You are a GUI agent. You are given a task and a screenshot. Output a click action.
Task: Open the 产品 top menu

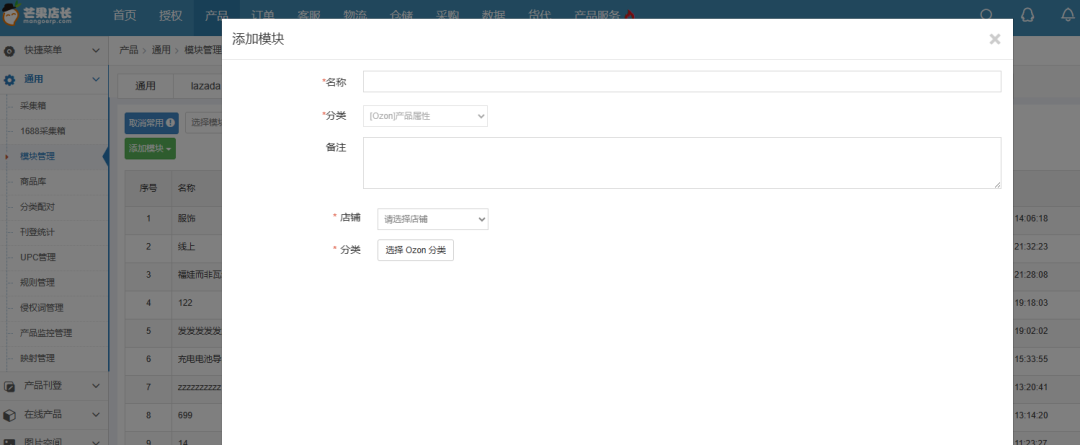(x=216, y=15)
